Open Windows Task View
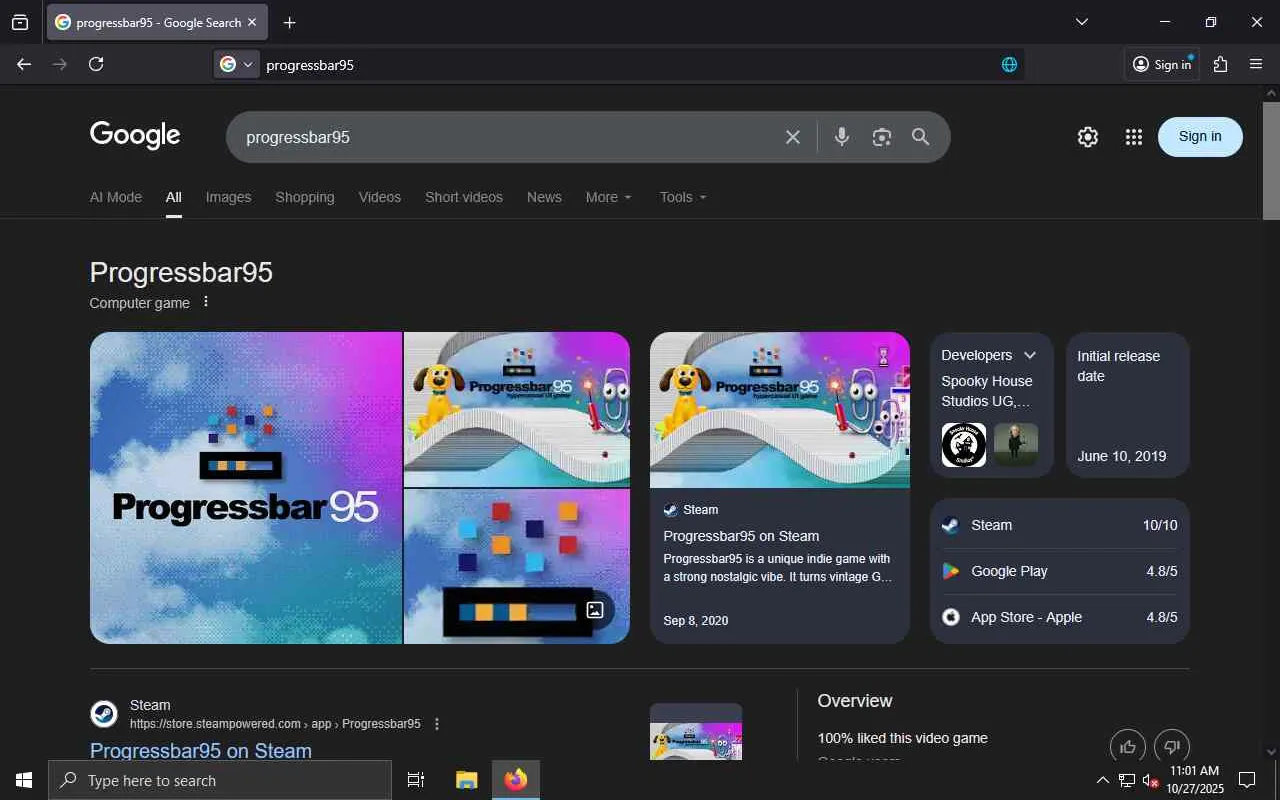Viewport: 1280px width, 800px height. pyautogui.click(x=416, y=780)
